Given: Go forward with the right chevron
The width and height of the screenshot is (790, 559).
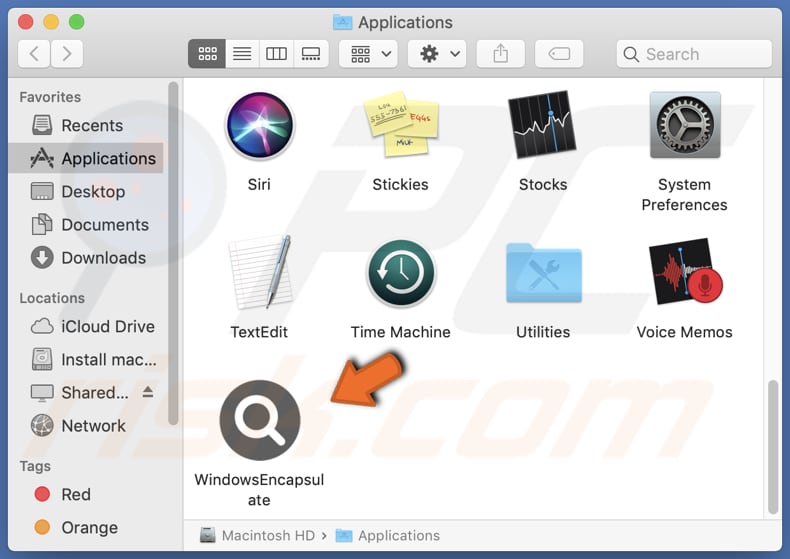Looking at the screenshot, I should pyautogui.click(x=67, y=53).
